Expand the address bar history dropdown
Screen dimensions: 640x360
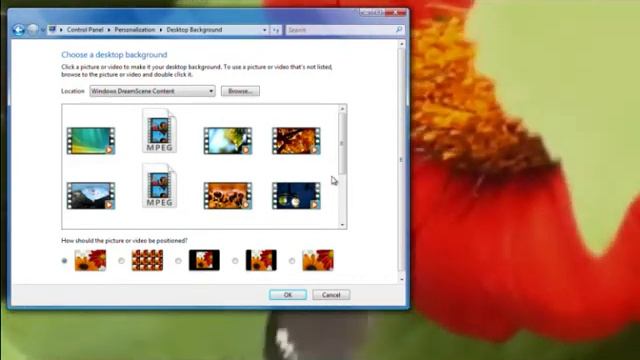264,30
